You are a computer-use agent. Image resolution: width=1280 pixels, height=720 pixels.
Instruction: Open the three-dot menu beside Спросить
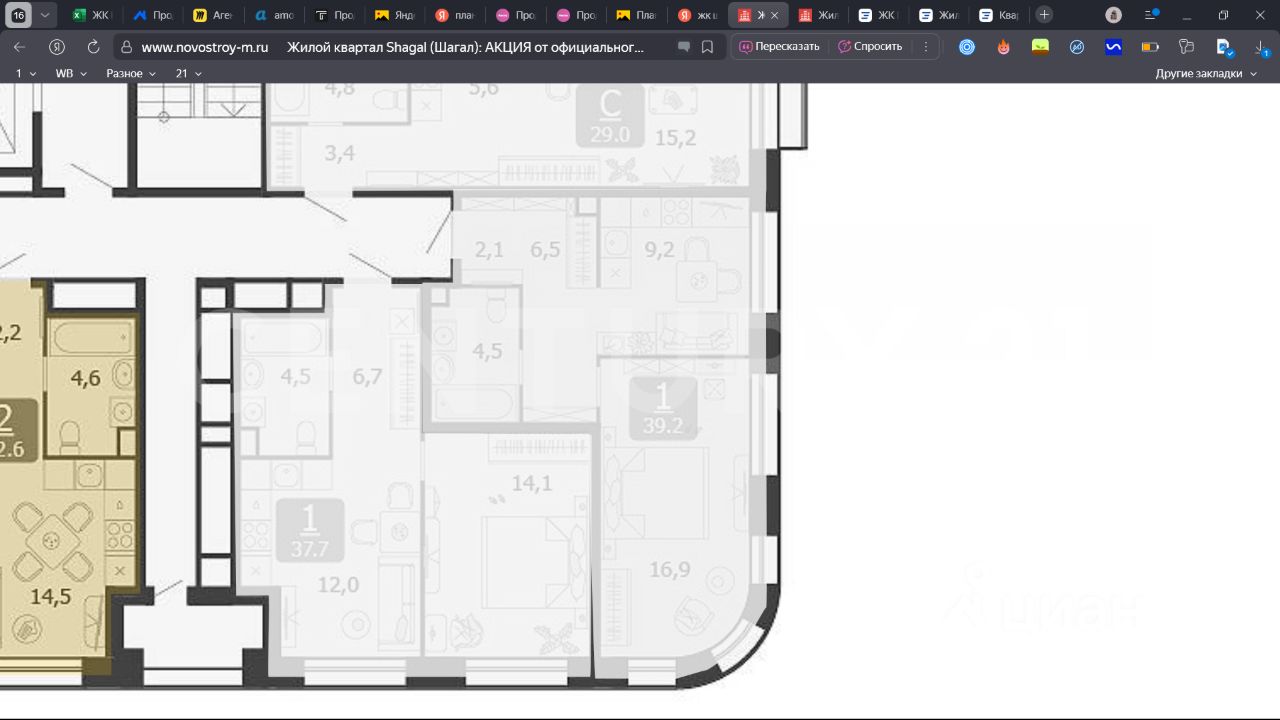pyautogui.click(x=926, y=47)
